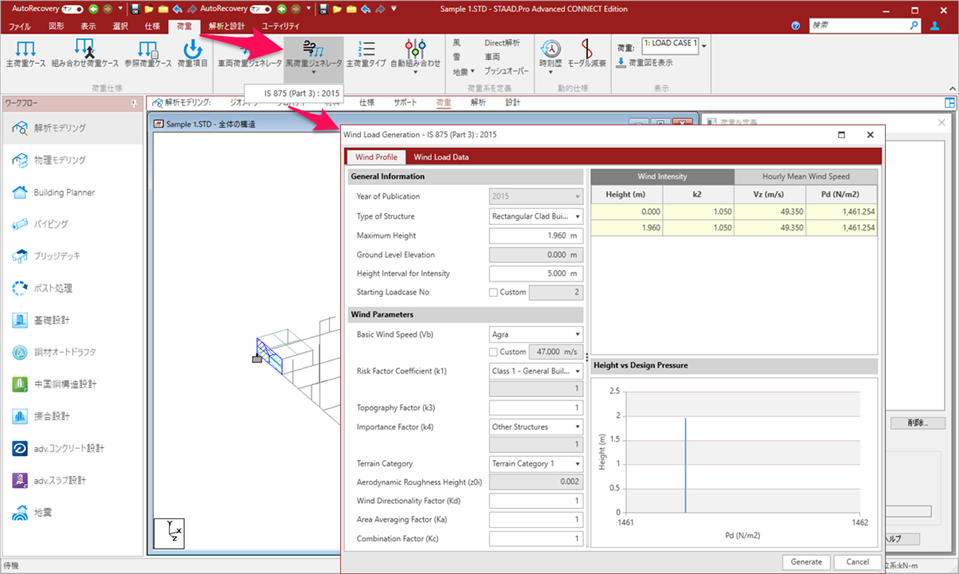The width and height of the screenshot is (959, 574).
Task: Click the user account icon in title bar
Action: coord(935,26)
